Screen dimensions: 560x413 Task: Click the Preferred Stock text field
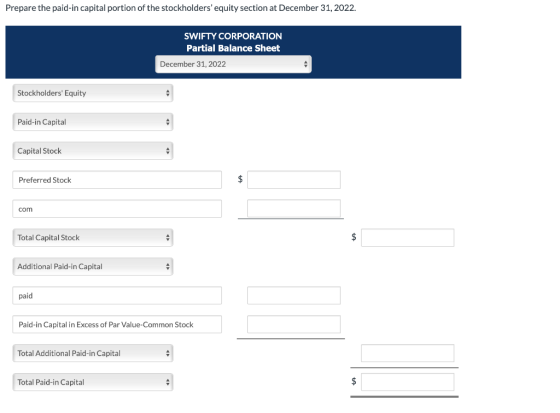(x=117, y=180)
